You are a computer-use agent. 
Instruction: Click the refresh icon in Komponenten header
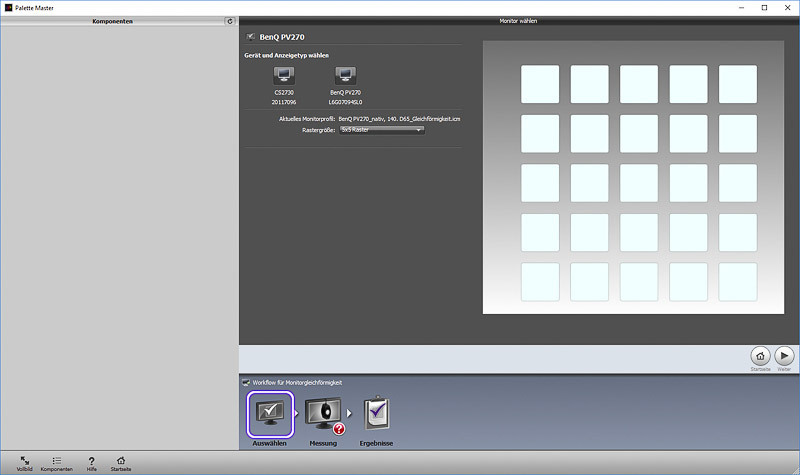(x=230, y=20)
